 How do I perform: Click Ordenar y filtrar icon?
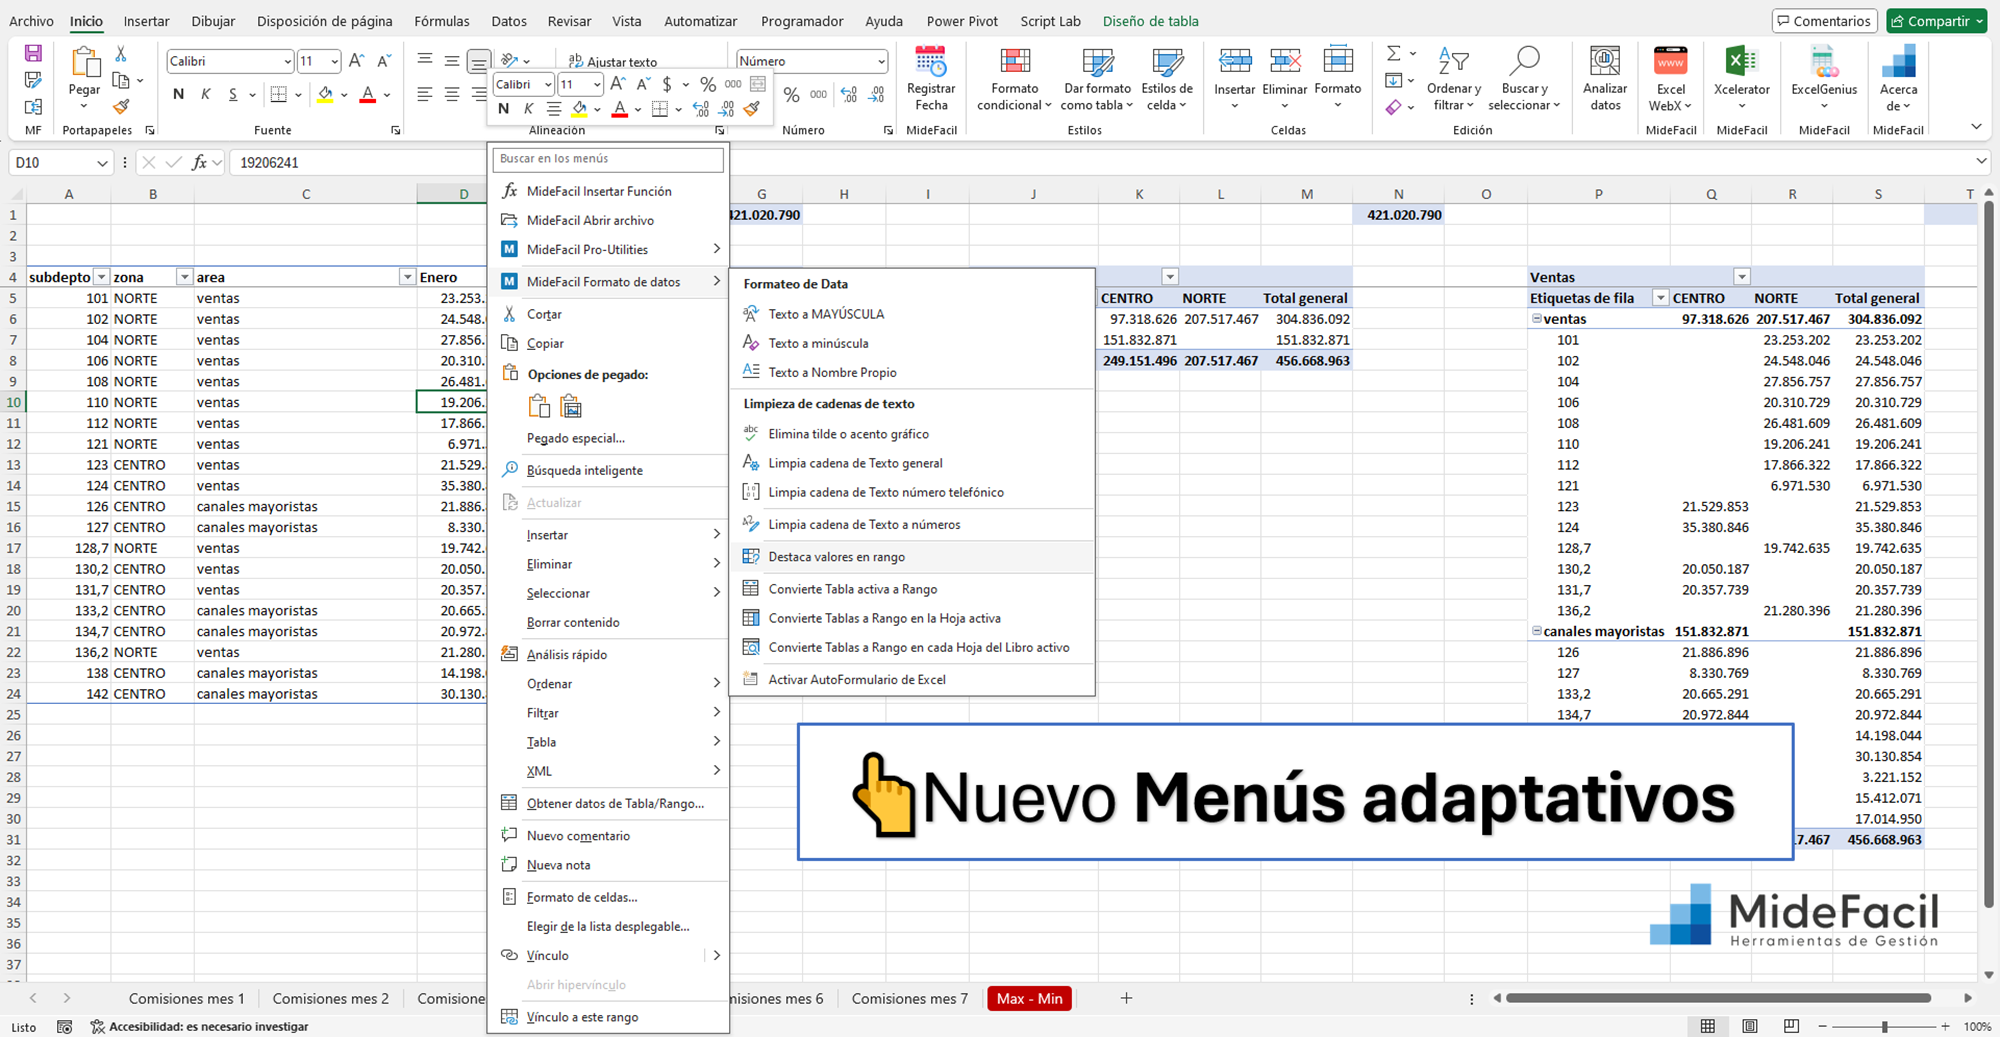(1453, 62)
